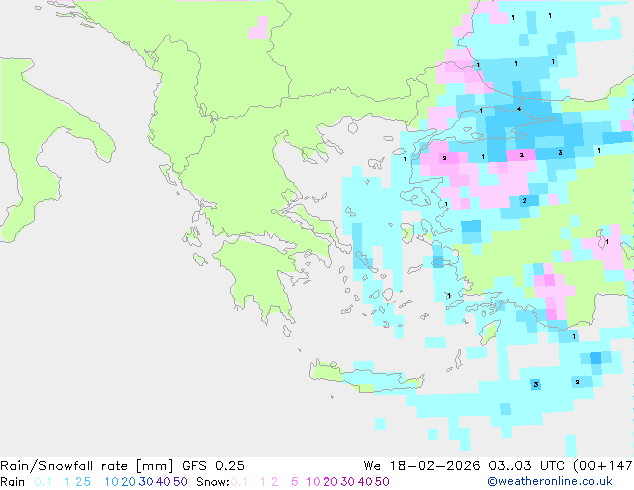Select the Rain legend value 40
634x490 pixels.
tap(163, 482)
